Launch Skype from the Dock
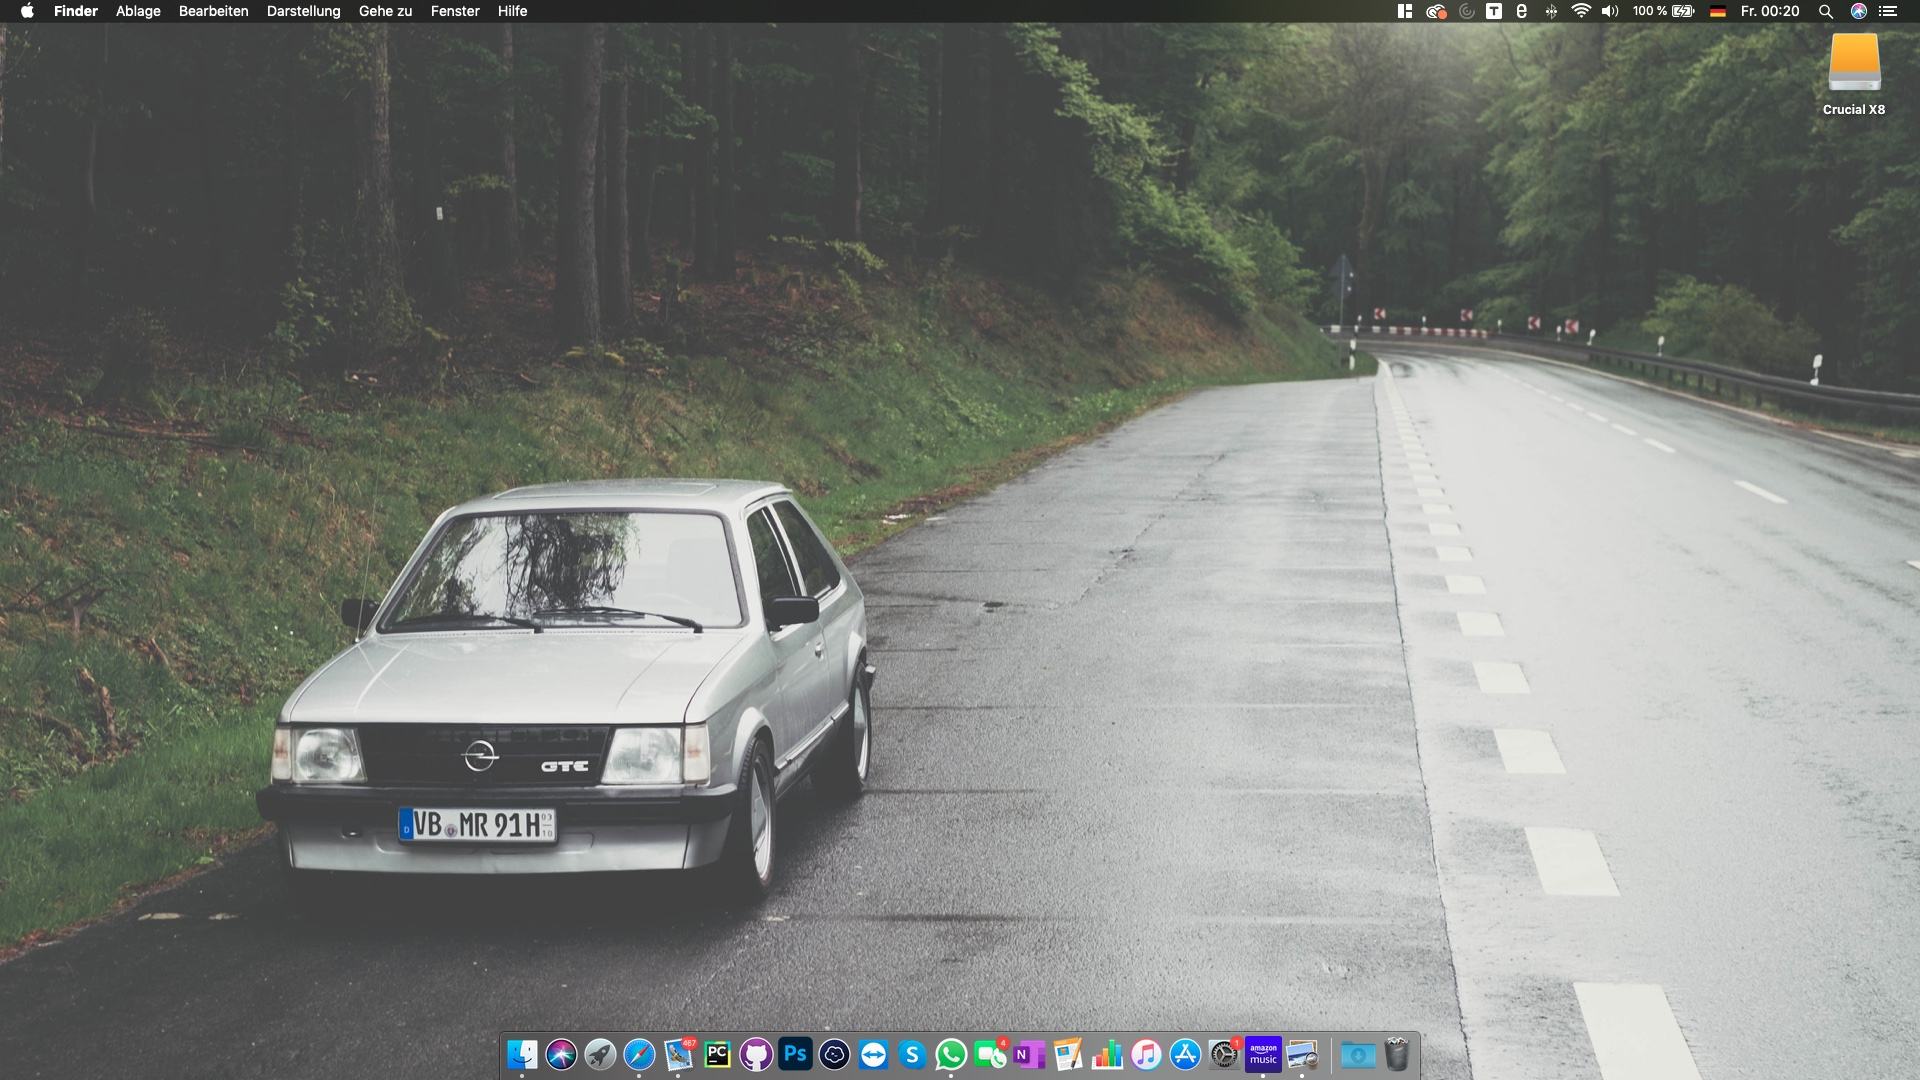The width and height of the screenshot is (1920, 1080). tap(912, 1054)
